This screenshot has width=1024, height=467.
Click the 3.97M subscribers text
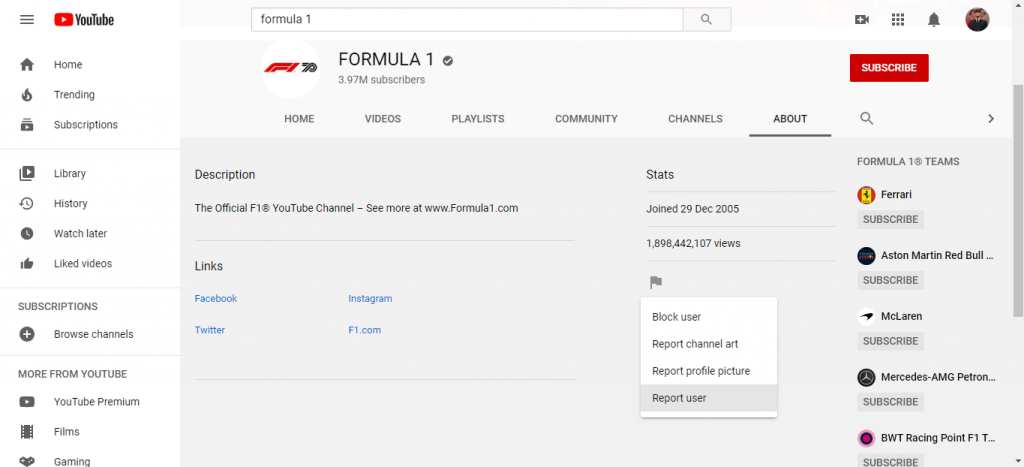coord(381,80)
